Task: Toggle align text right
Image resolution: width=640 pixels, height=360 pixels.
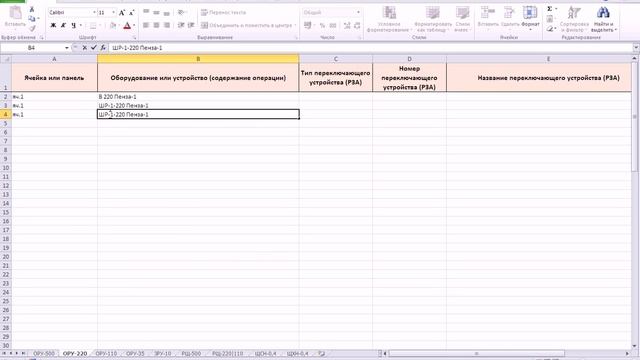Action: tap(167, 25)
